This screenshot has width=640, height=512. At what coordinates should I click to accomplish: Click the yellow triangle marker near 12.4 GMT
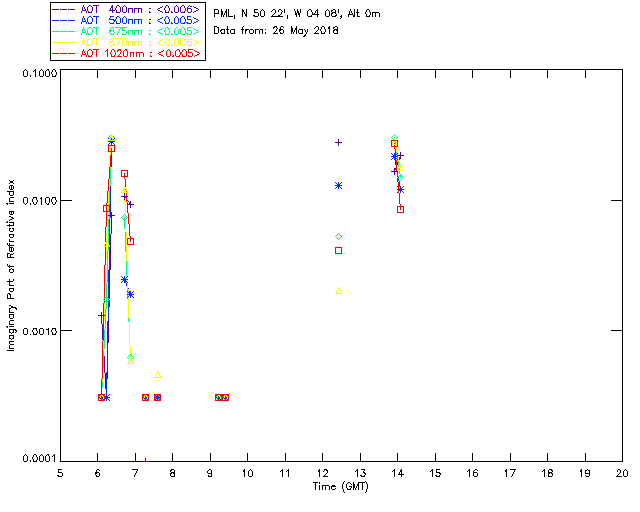pyautogui.click(x=338, y=291)
